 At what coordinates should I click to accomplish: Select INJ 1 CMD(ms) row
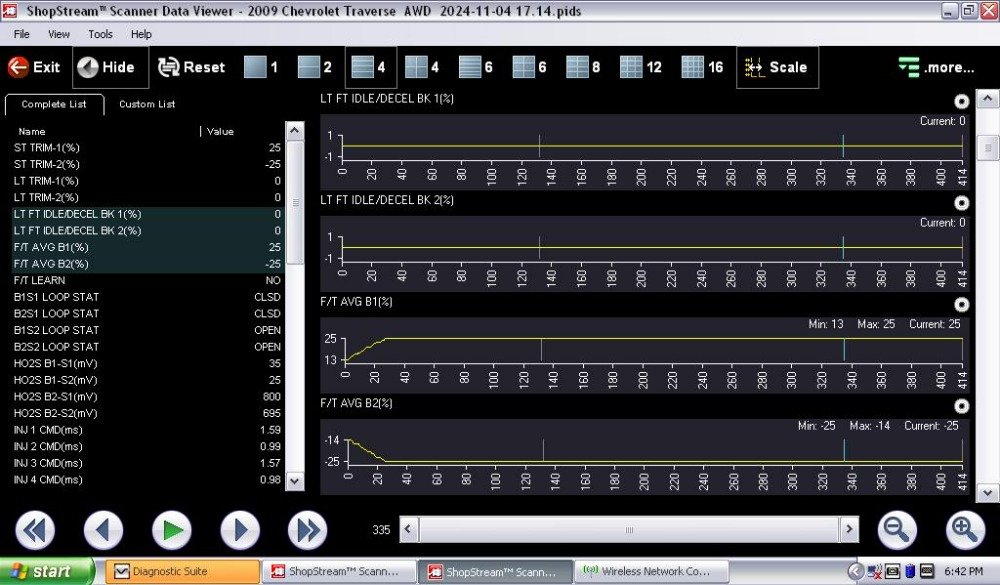[x=147, y=430]
